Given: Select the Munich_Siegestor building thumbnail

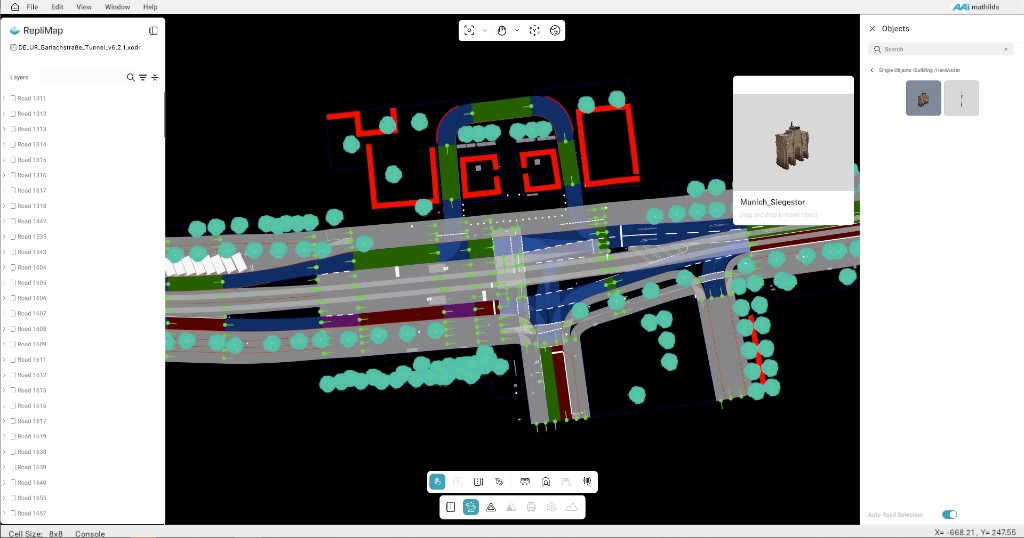Looking at the screenshot, I should [923, 98].
